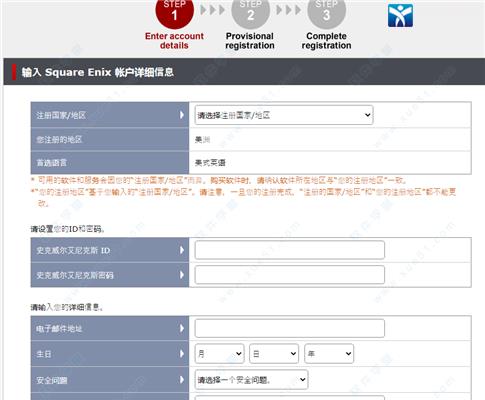
Task: Click the Step 1 red circle icon
Action: [174, 13]
